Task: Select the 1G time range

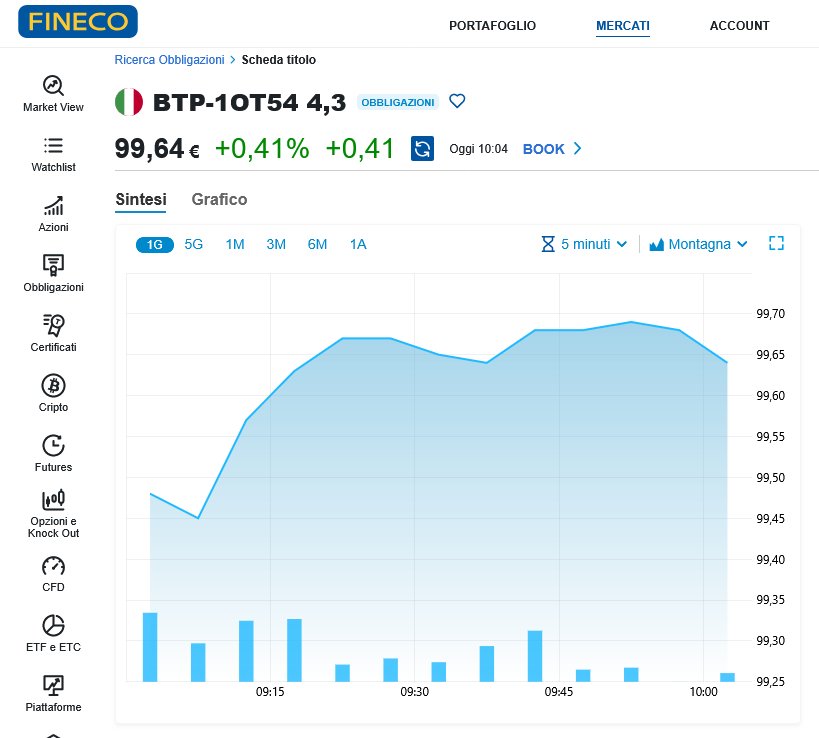Action: pos(154,244)
